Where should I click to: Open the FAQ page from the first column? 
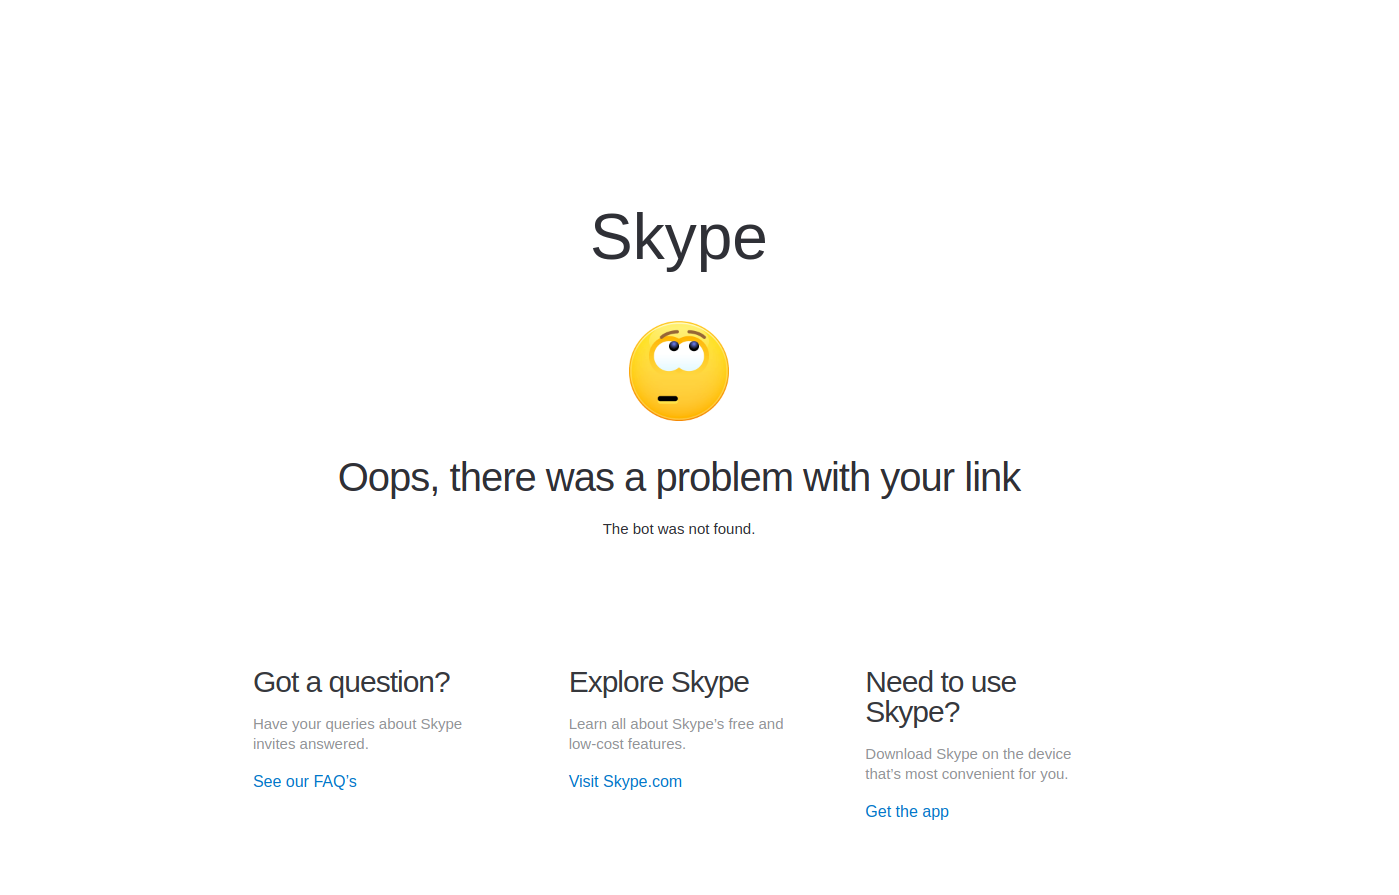pos(304,781)
